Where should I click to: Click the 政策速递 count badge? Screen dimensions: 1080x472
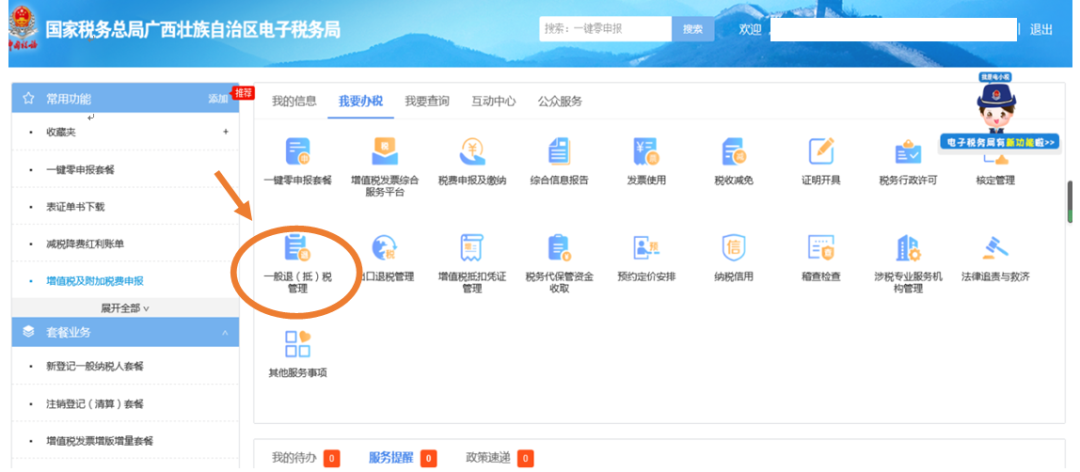pos(525,458)
